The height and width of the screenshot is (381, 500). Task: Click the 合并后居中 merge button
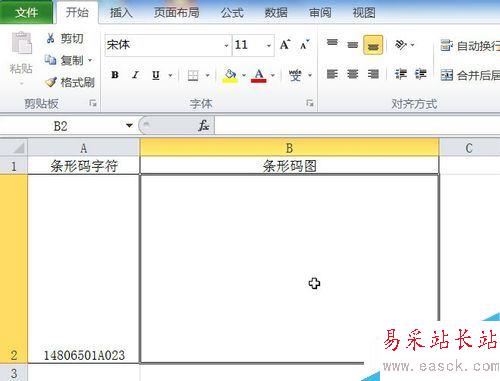pos(470,75)
